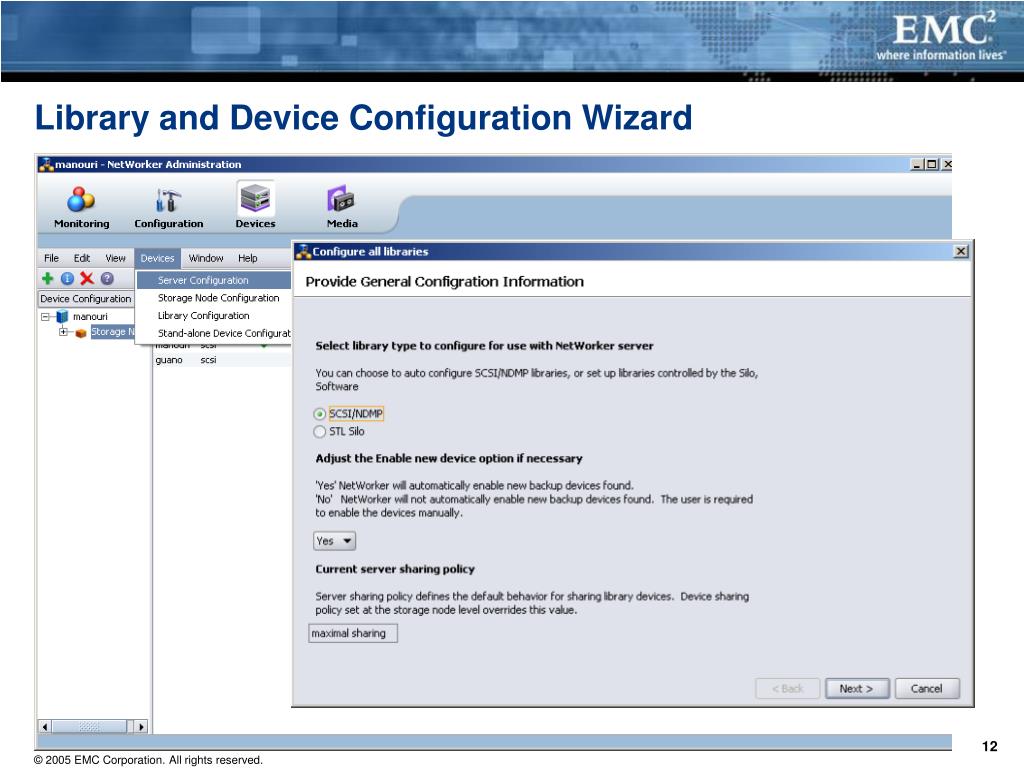Open the File menu
This screenshot has height=768, width=1024.
52,259
